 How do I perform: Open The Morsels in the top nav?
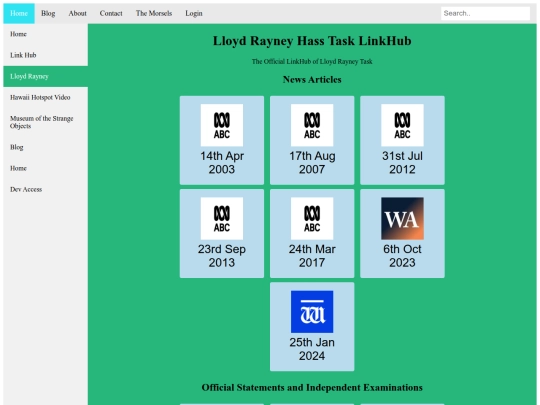click(x=154, y=13)
